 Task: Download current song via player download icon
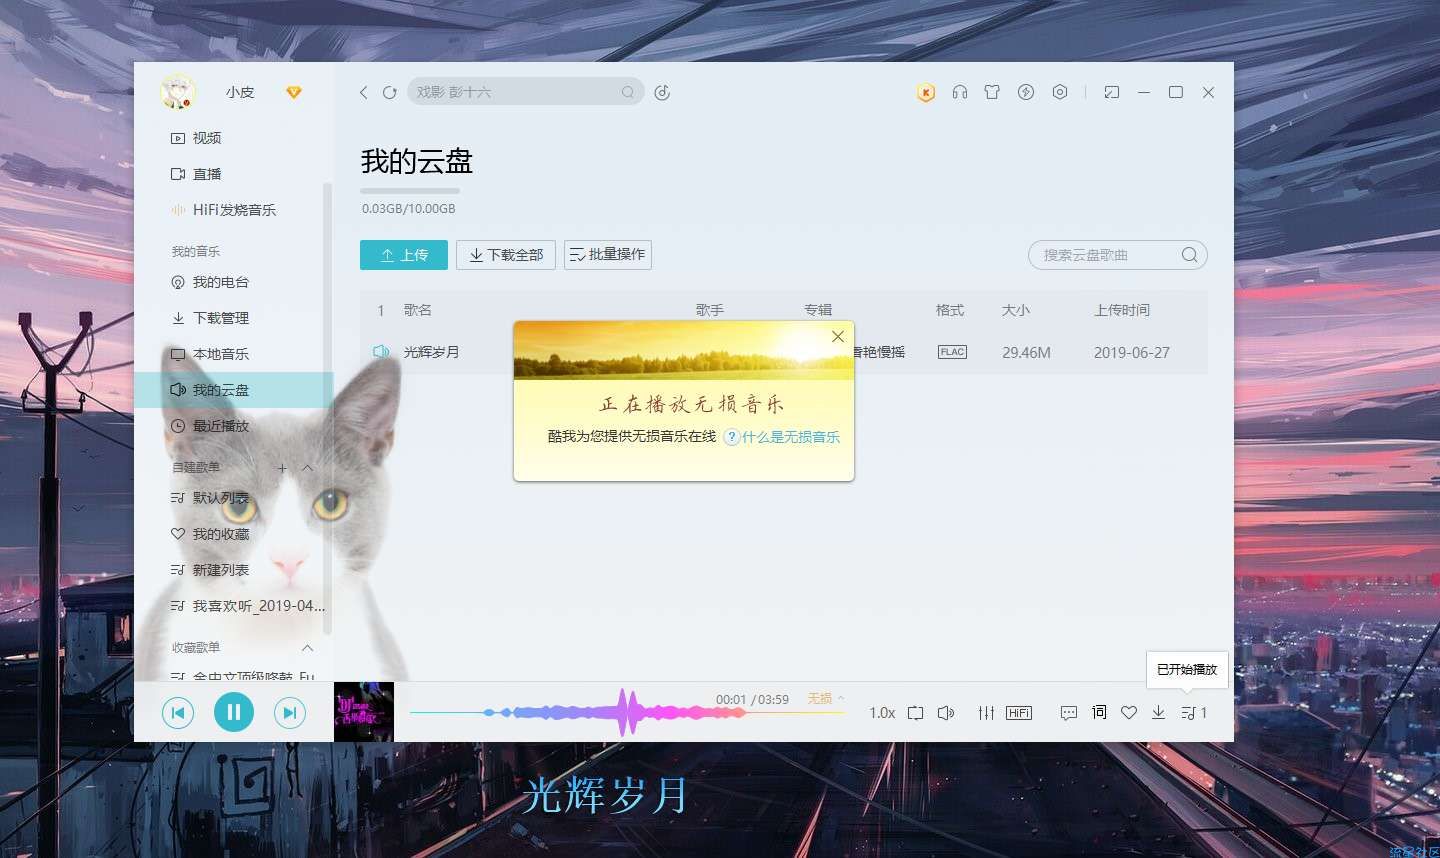pyautogui.click(x=1158, y=712)
